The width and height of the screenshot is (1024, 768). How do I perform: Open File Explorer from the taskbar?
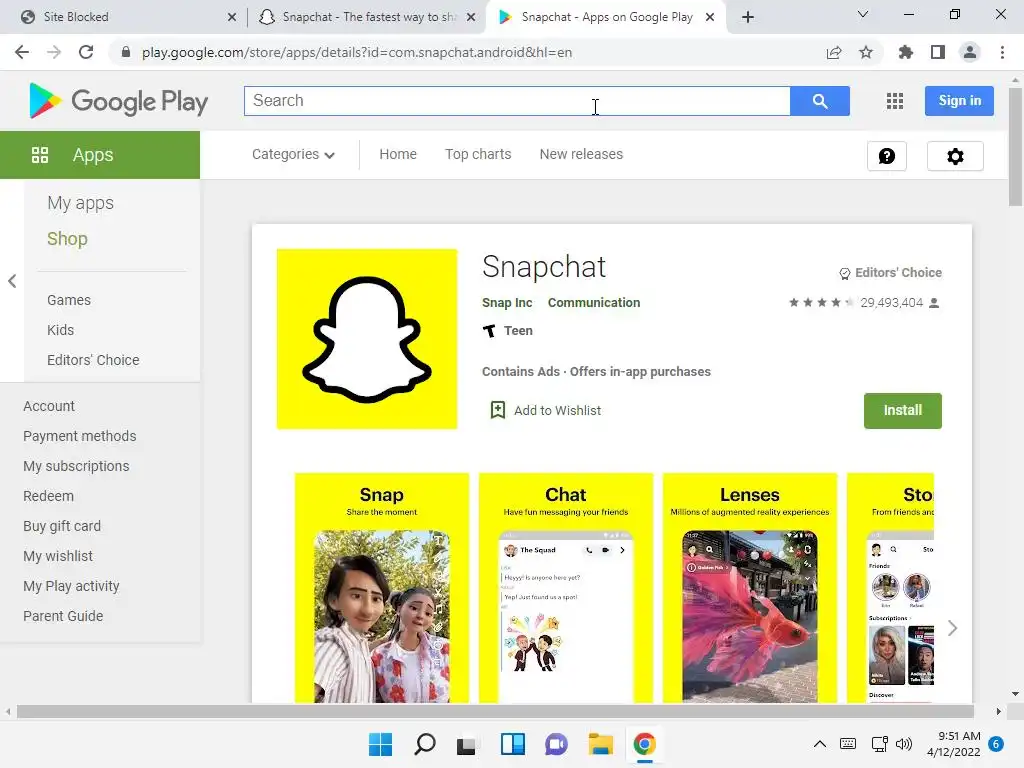(x=600, y=744)
